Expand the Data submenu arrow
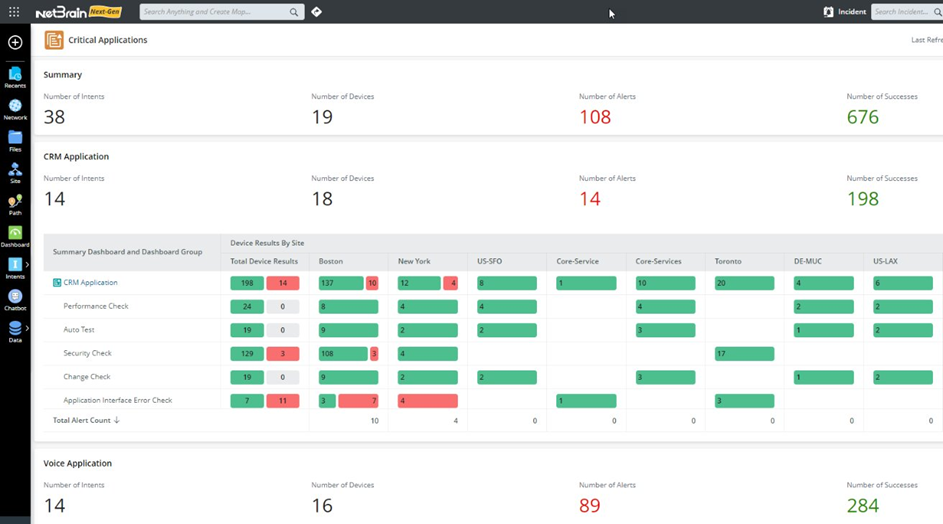The image size is (943, 524). pos(27,328)
